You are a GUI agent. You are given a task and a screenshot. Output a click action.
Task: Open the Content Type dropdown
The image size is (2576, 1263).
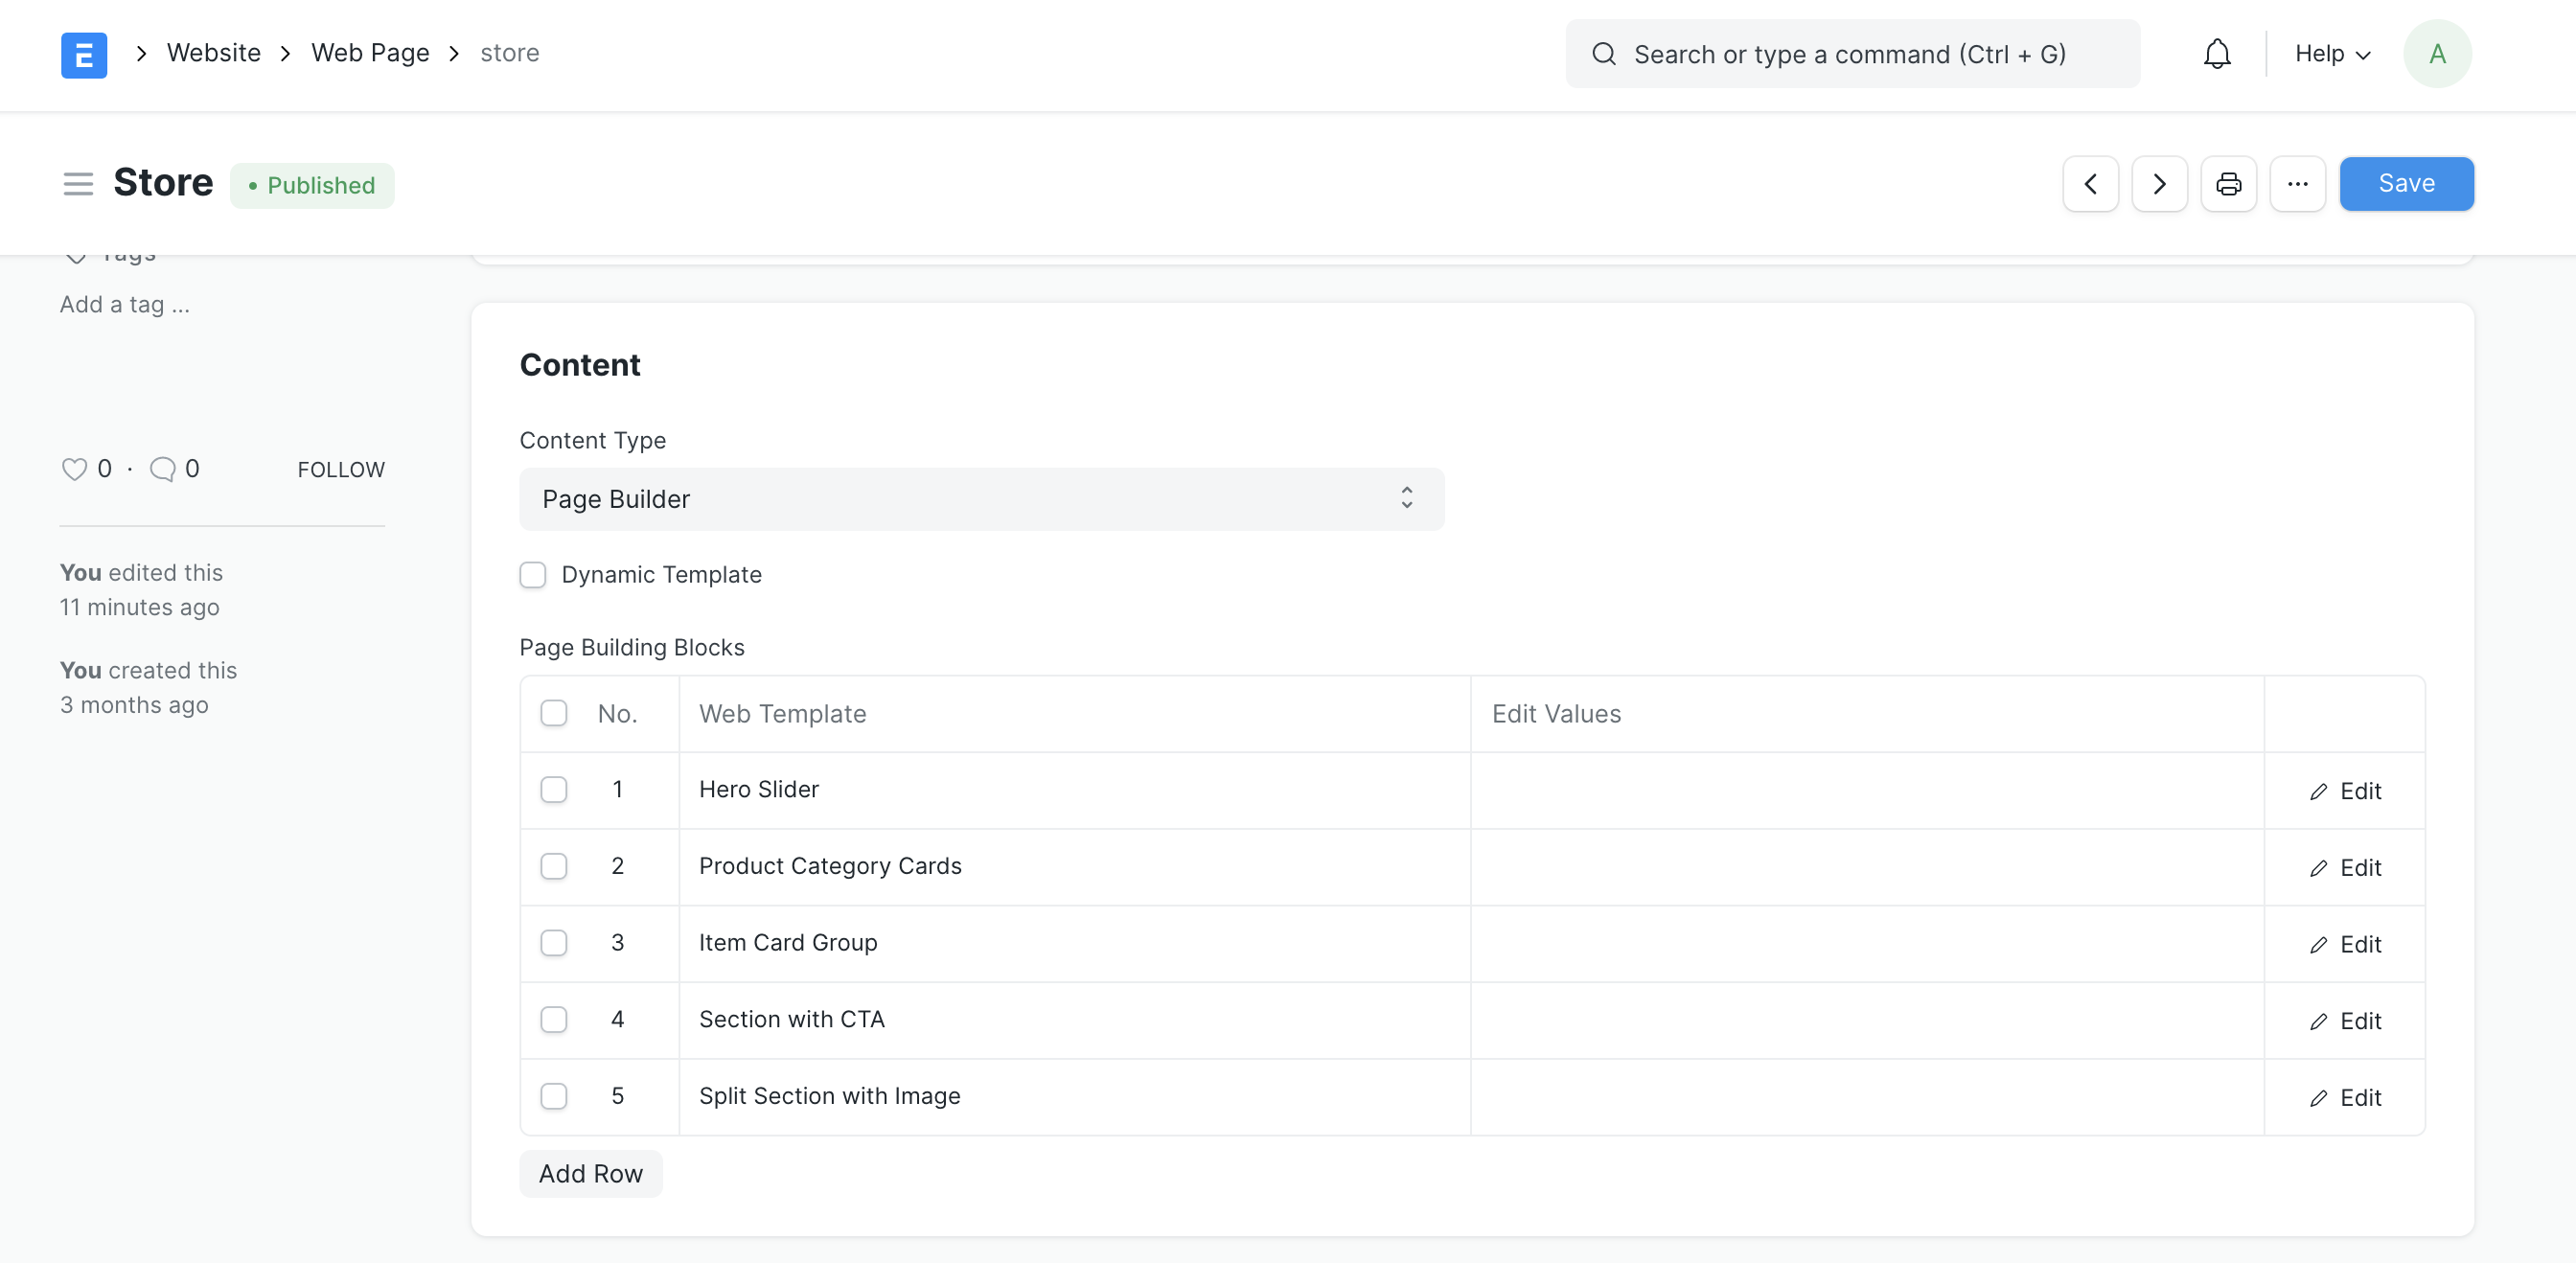[x=981, y=499]
